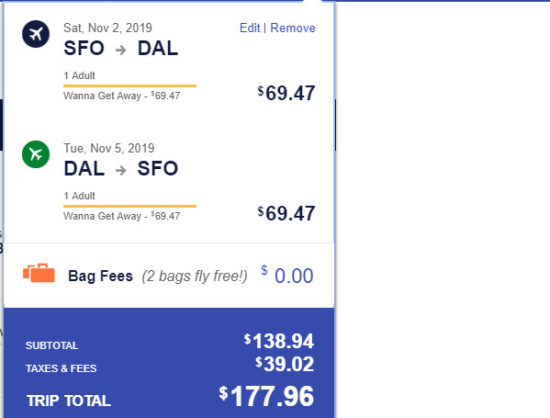The image size is (550, 418).
Task: Click the Edit link
Action: click(x=250, y=28)
